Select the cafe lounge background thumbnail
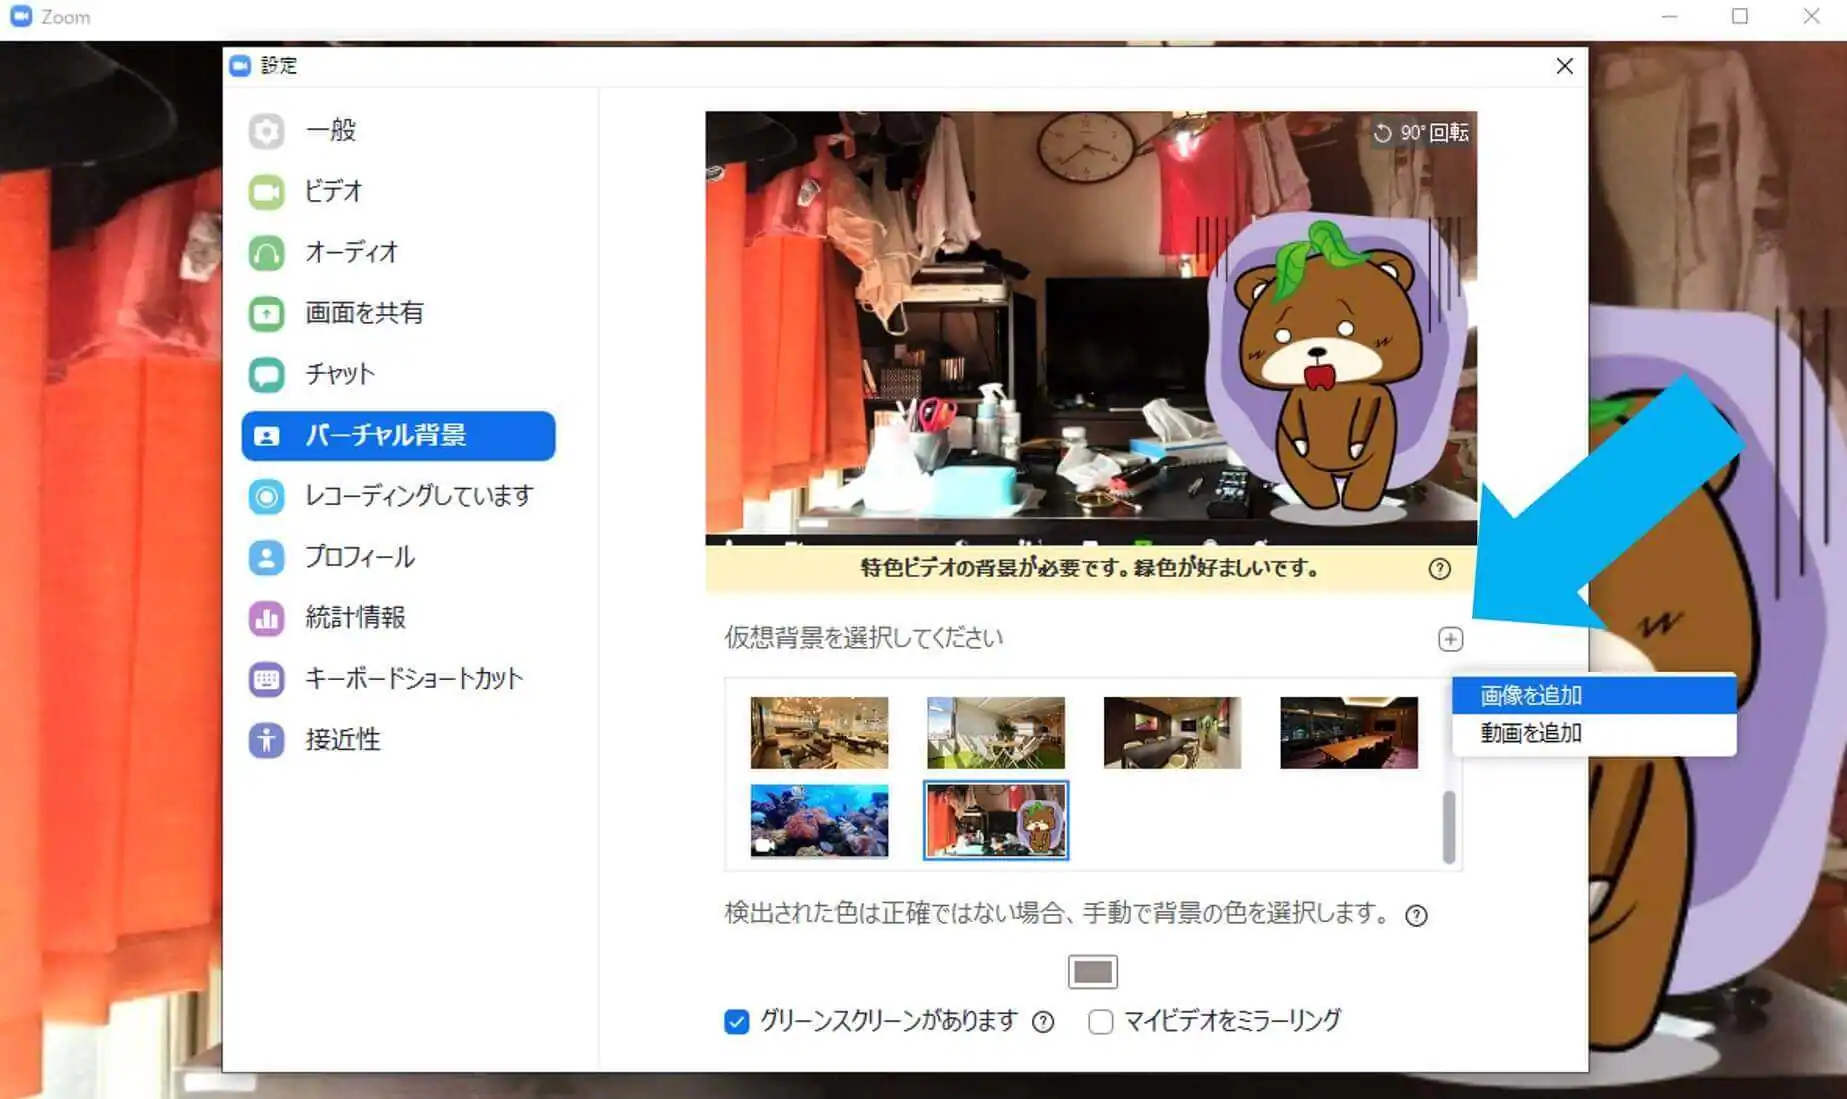This screenshot has width=1847, height=1099. (819, 732)
